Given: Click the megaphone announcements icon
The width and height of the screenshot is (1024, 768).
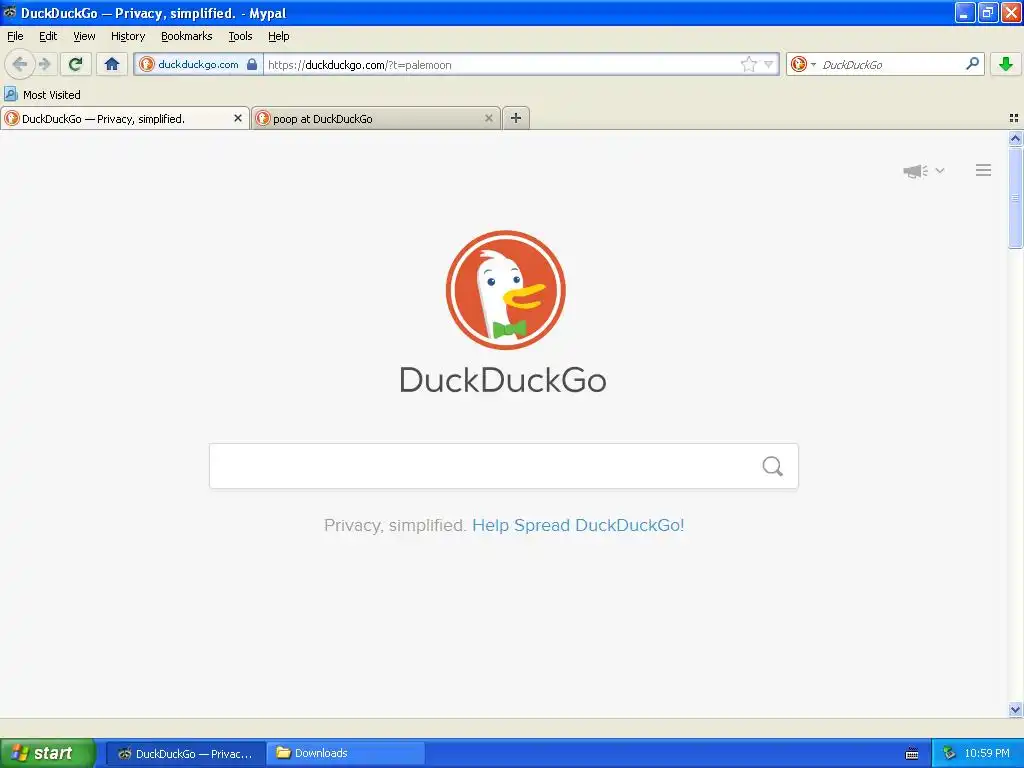Looking at the screenshot, I should 916,171.
